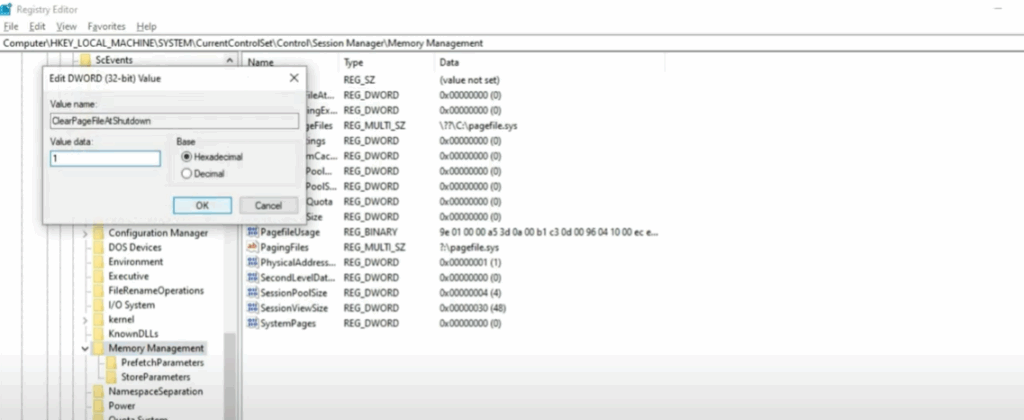
Task: Select the DOS Devices tree label
Action: (135, 248)
